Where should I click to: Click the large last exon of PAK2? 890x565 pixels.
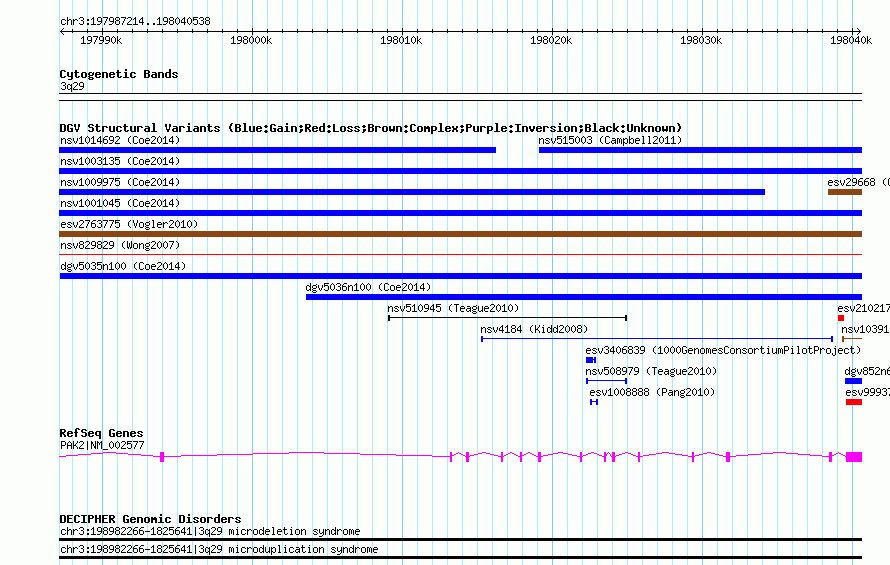coord(854,457)
